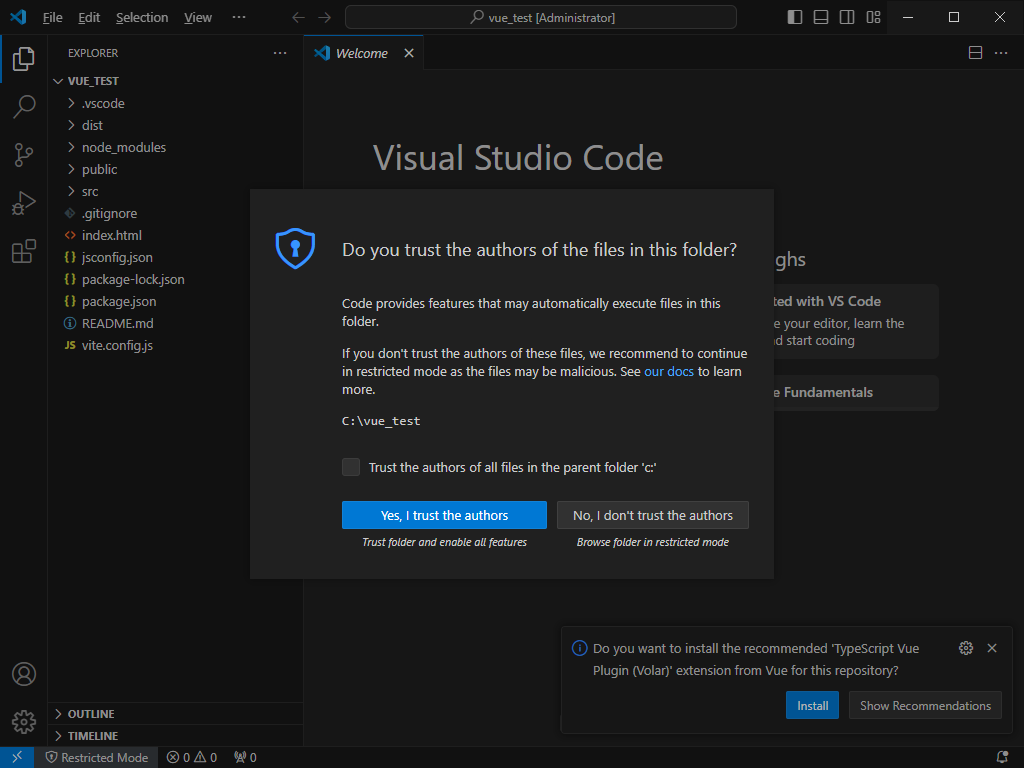Follow the 'our docs' link

tap(669, 372)
